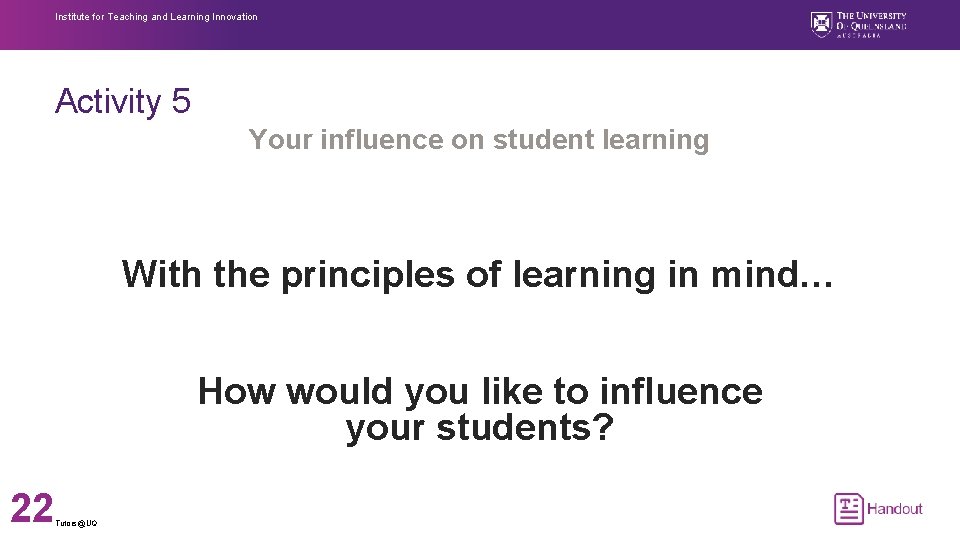The image size is (960, 540).
Task: Click the AUSTRALIA text under the logo
Action: coord(859,36)
